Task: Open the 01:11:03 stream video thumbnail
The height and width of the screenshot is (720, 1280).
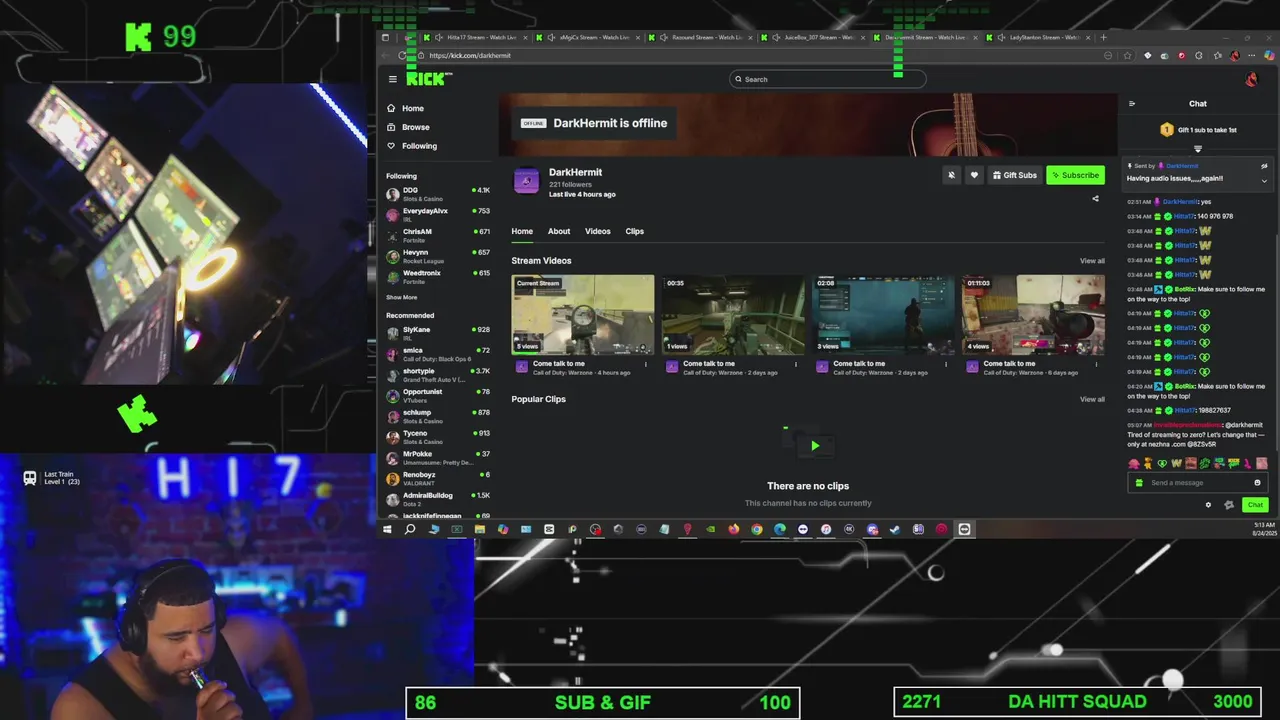Action: tap(1033, 315)
